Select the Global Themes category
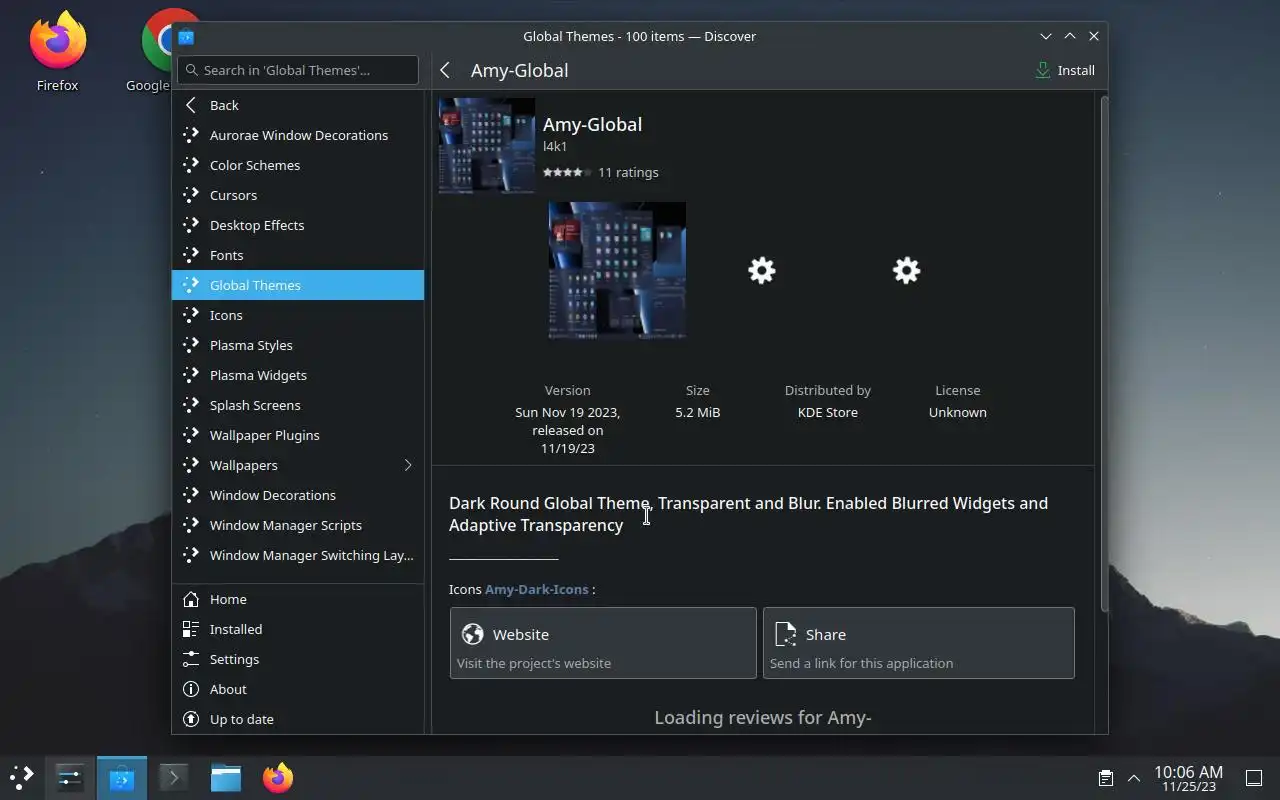The image size is (1280, 800). (298, 285)
